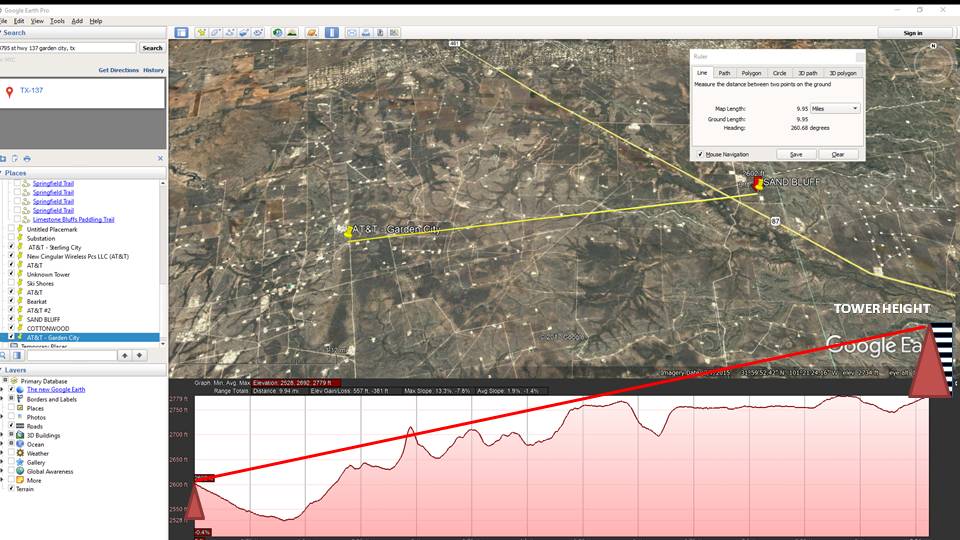This screenshot has width=960, height=540.
Task: Open the View menu
Action: (37, 21)
